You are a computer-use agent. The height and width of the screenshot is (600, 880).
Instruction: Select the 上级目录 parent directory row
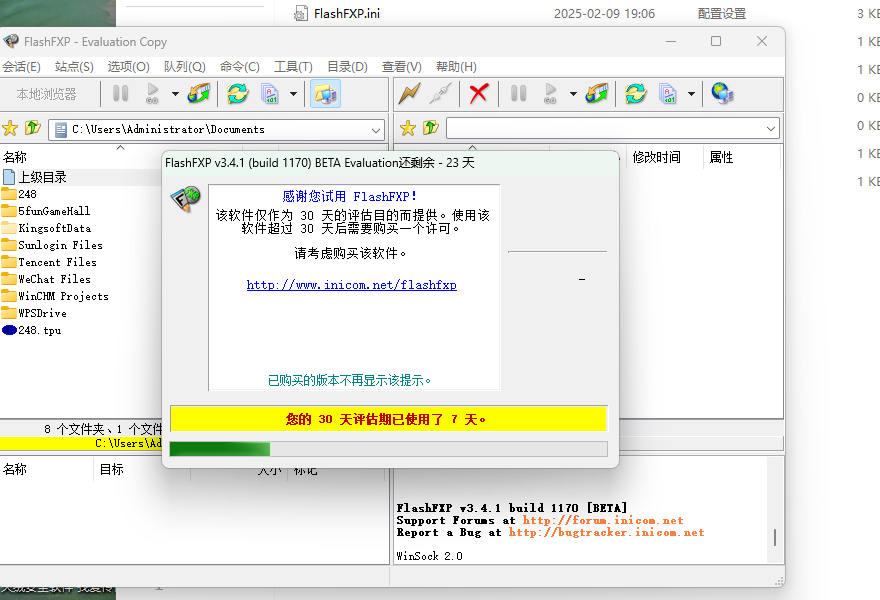(81, 177)
